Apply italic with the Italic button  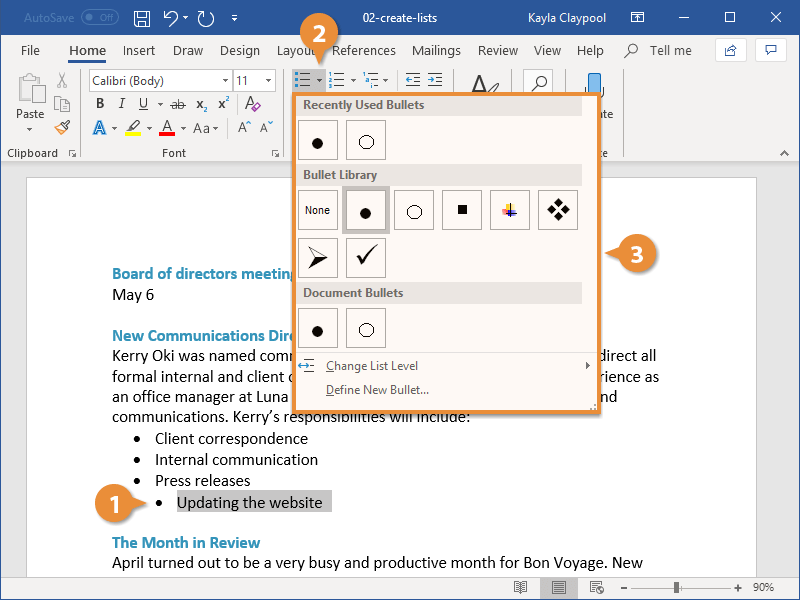(122, 104)
